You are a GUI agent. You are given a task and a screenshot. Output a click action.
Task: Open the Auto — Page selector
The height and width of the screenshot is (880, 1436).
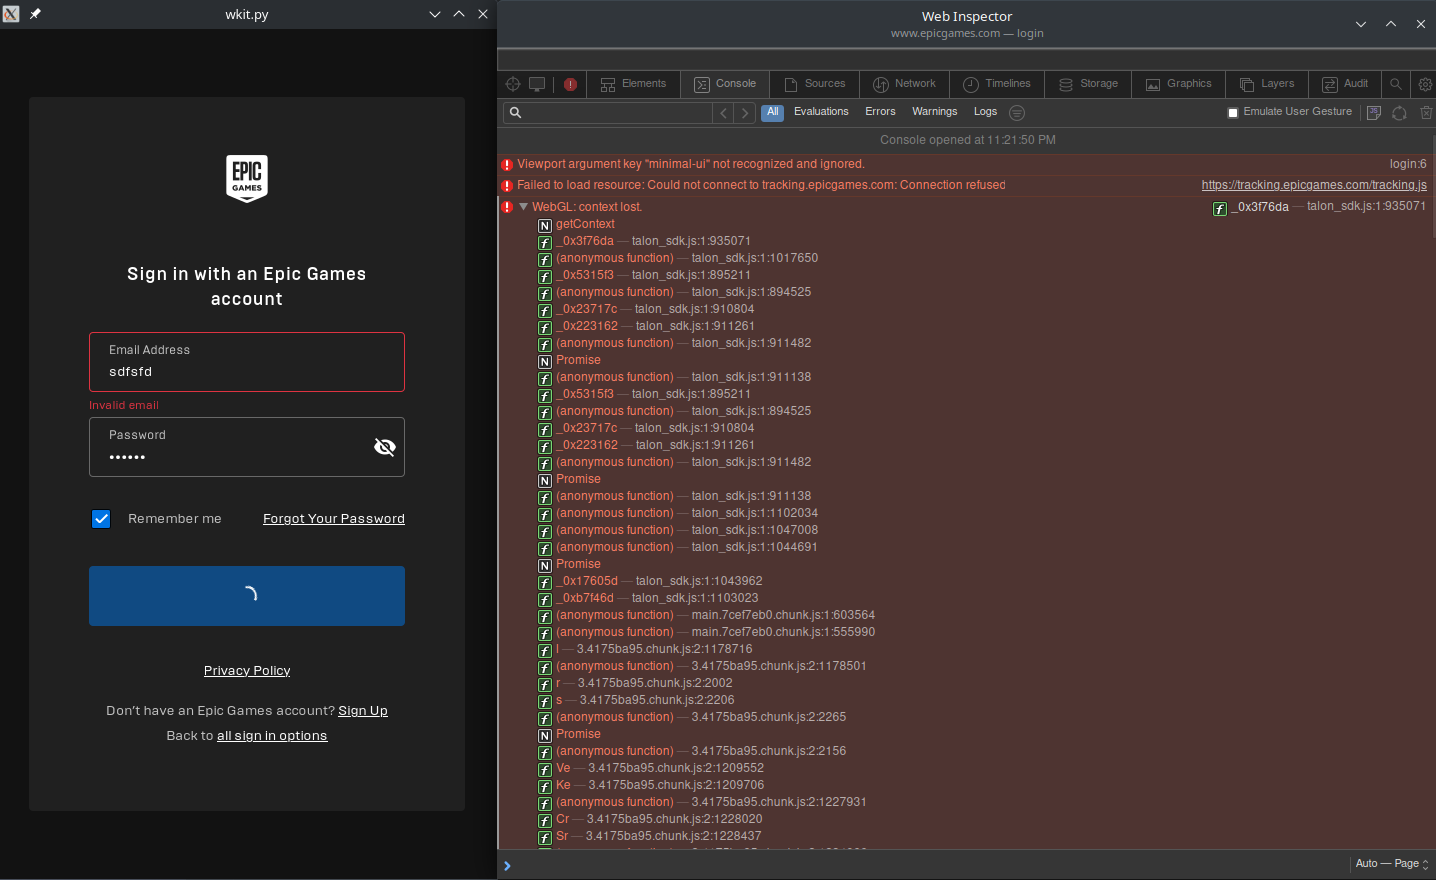pyautogui.click(x=1389, y=863)
